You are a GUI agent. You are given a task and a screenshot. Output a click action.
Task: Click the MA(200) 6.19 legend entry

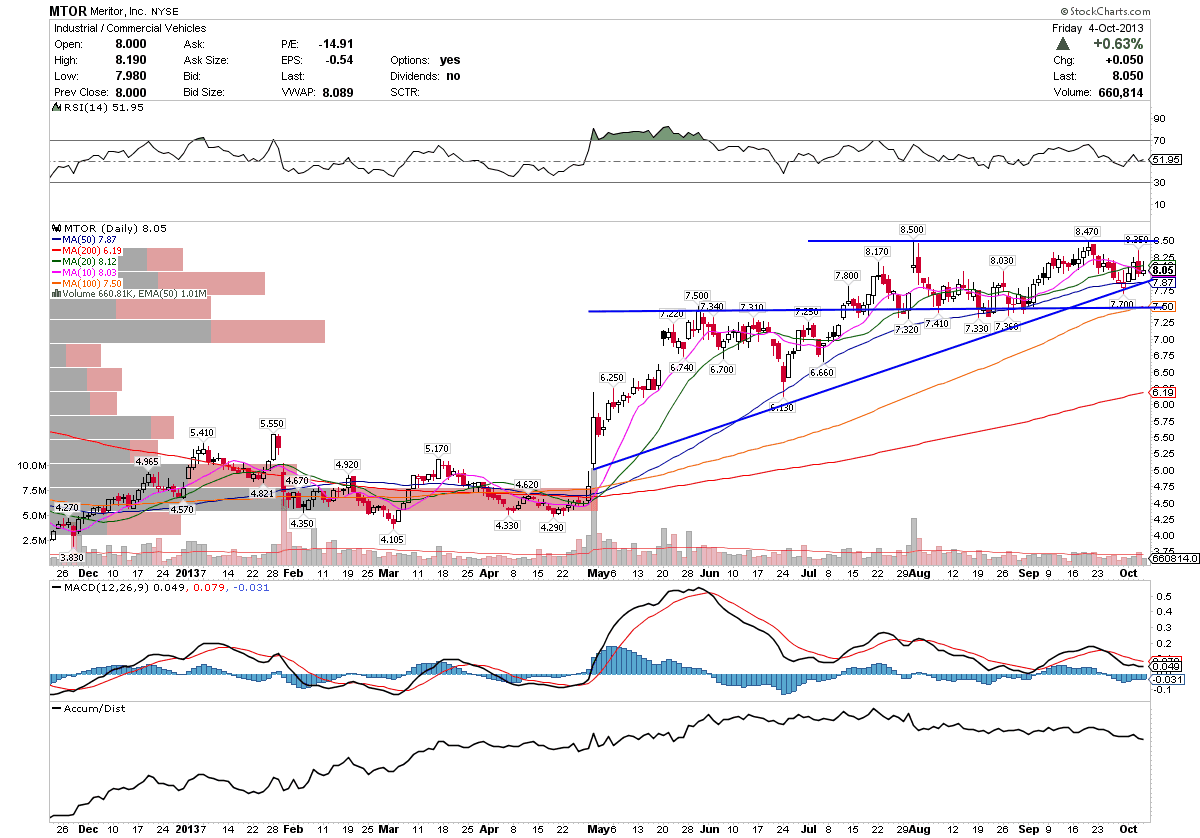point(88,251)
